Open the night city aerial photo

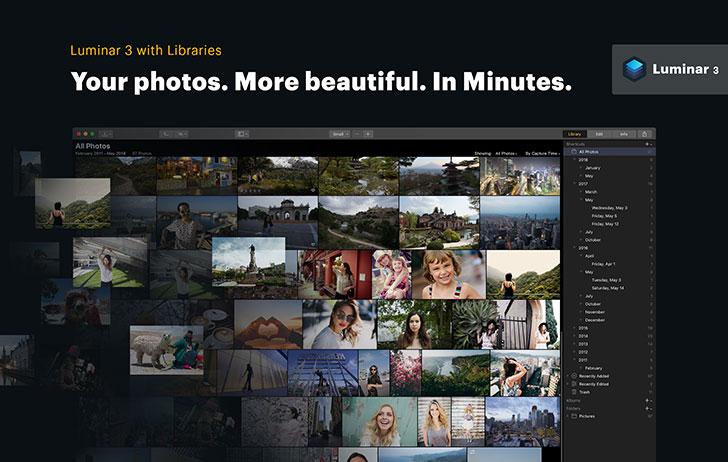(520, 176)
